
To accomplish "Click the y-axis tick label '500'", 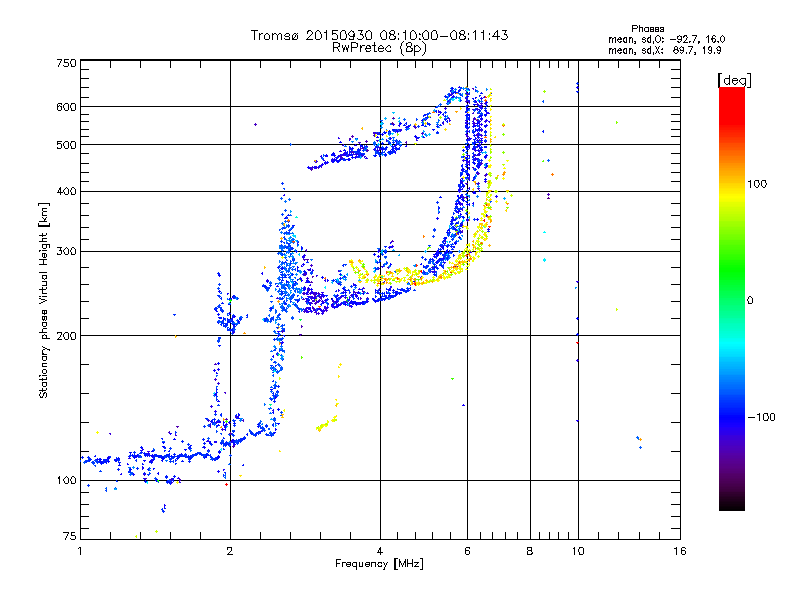I will pos(66,145).
